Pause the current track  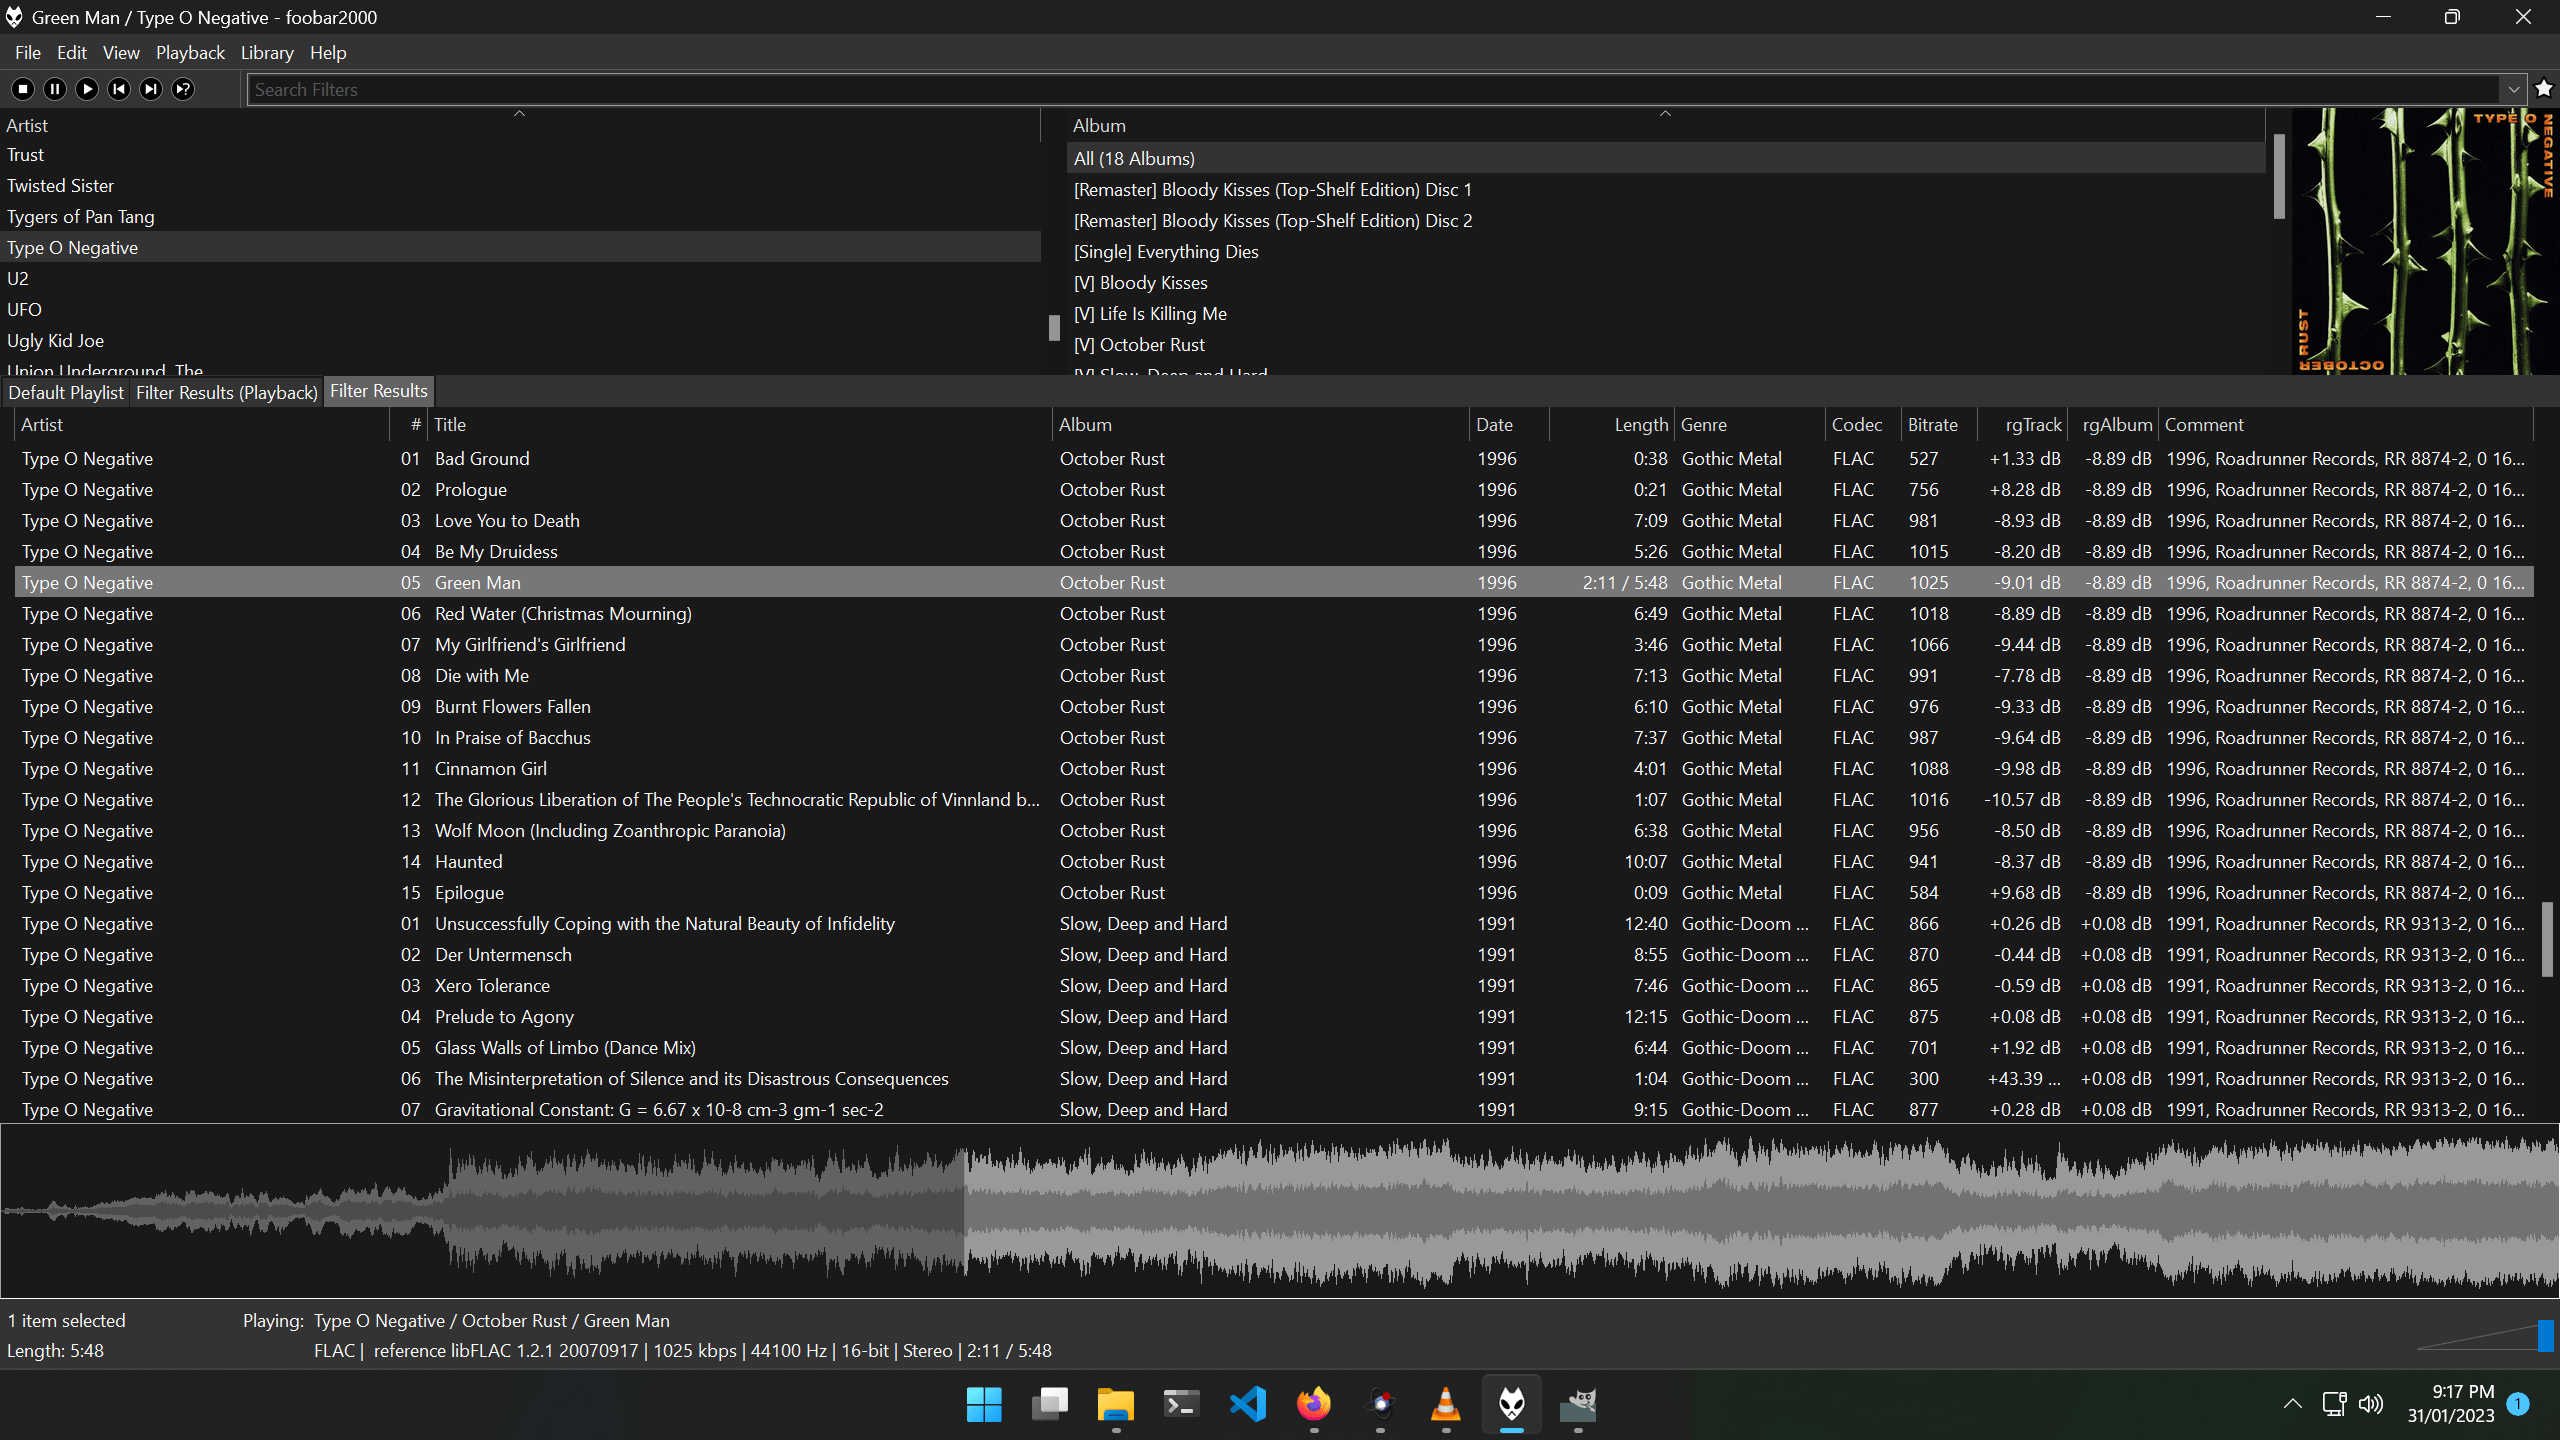(55, 89)
